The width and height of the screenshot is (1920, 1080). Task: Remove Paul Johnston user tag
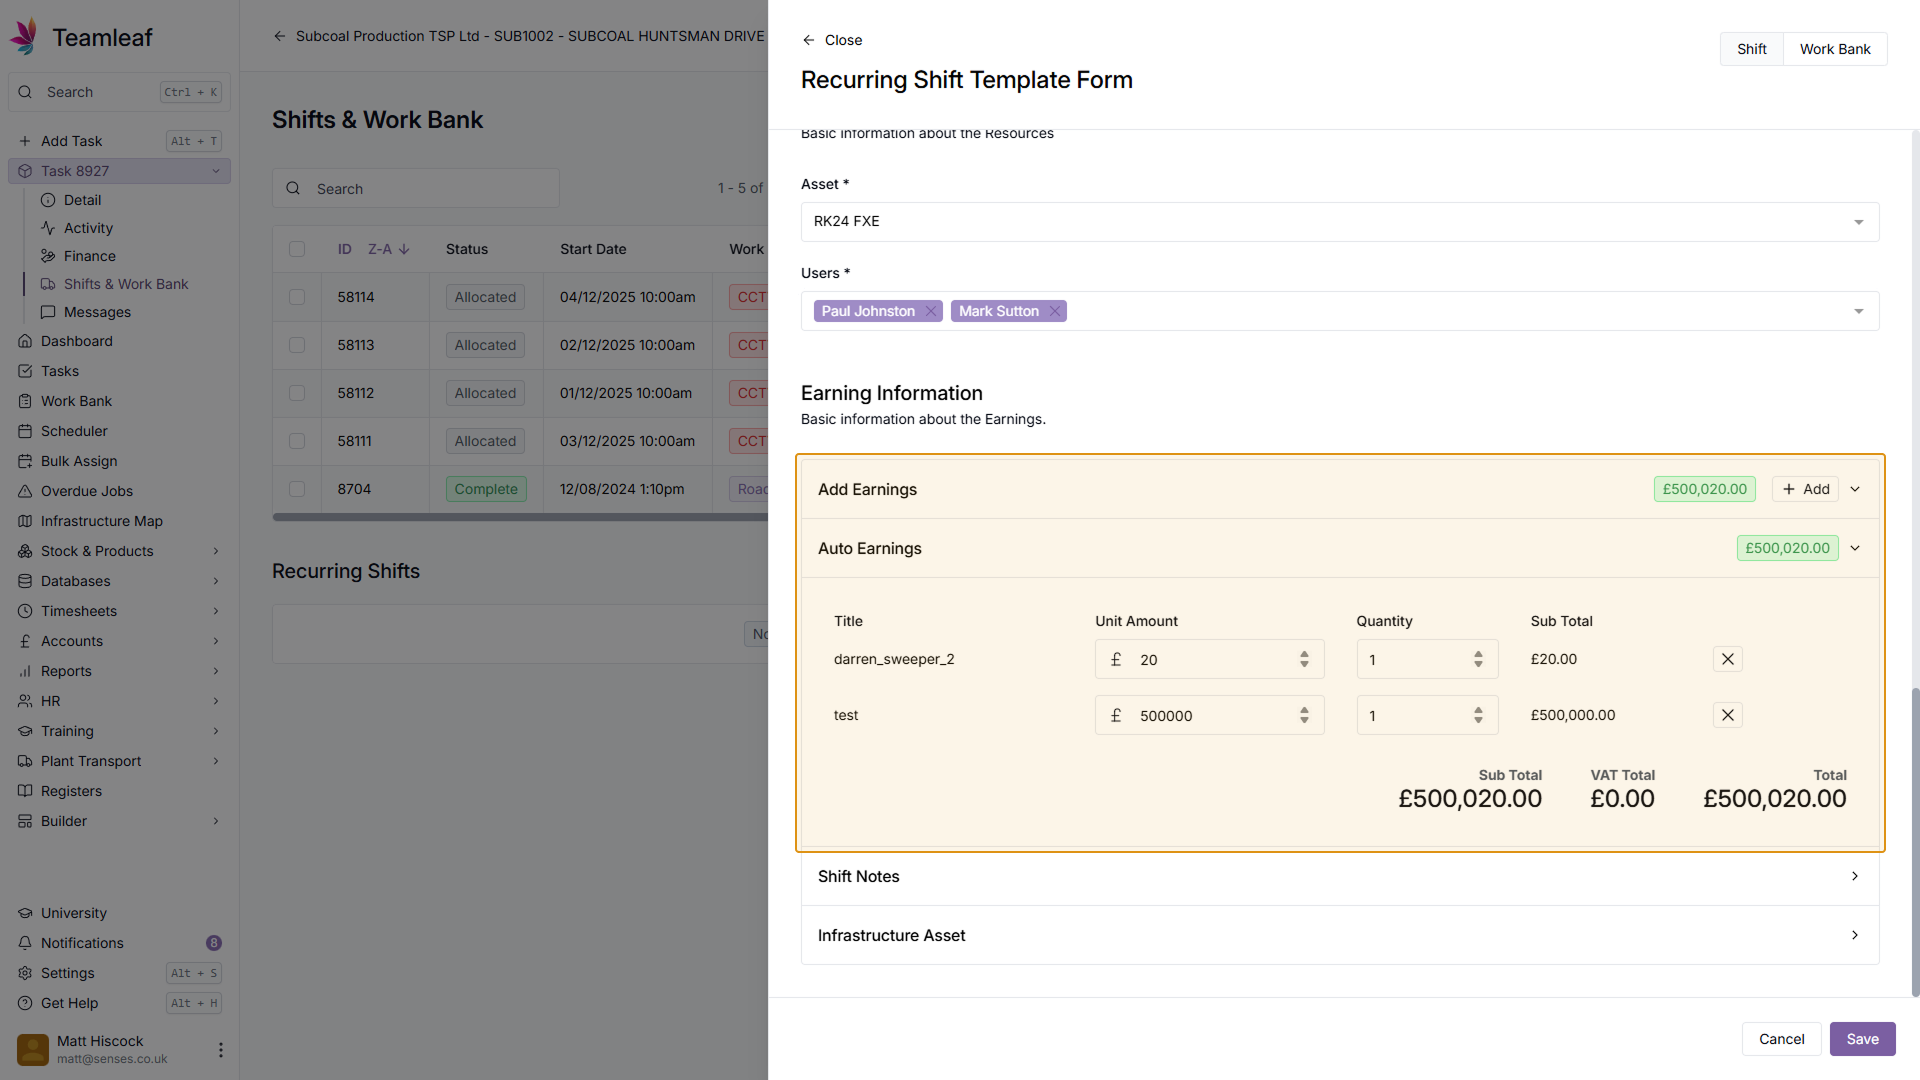point(931,311)
